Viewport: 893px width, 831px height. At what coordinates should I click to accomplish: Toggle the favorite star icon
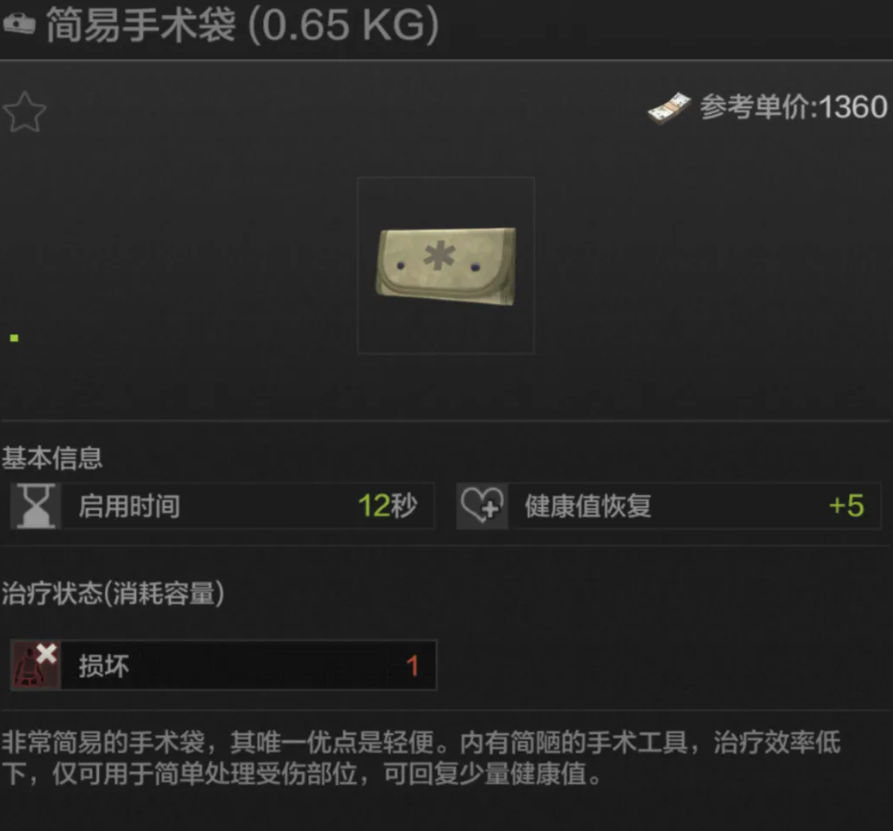pos(24,112)
